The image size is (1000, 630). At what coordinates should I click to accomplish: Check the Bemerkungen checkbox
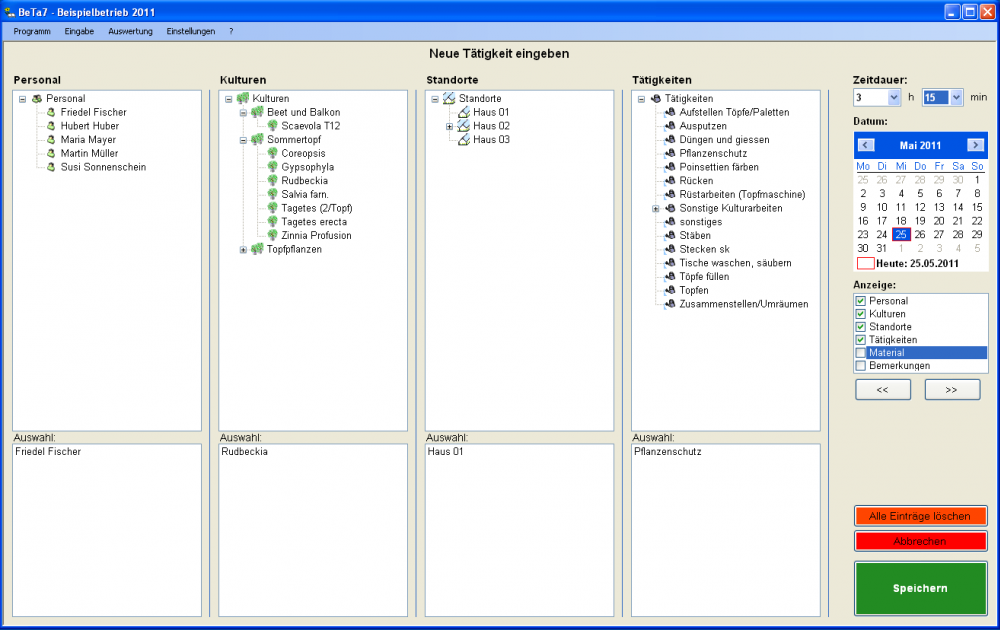[860, 366]
